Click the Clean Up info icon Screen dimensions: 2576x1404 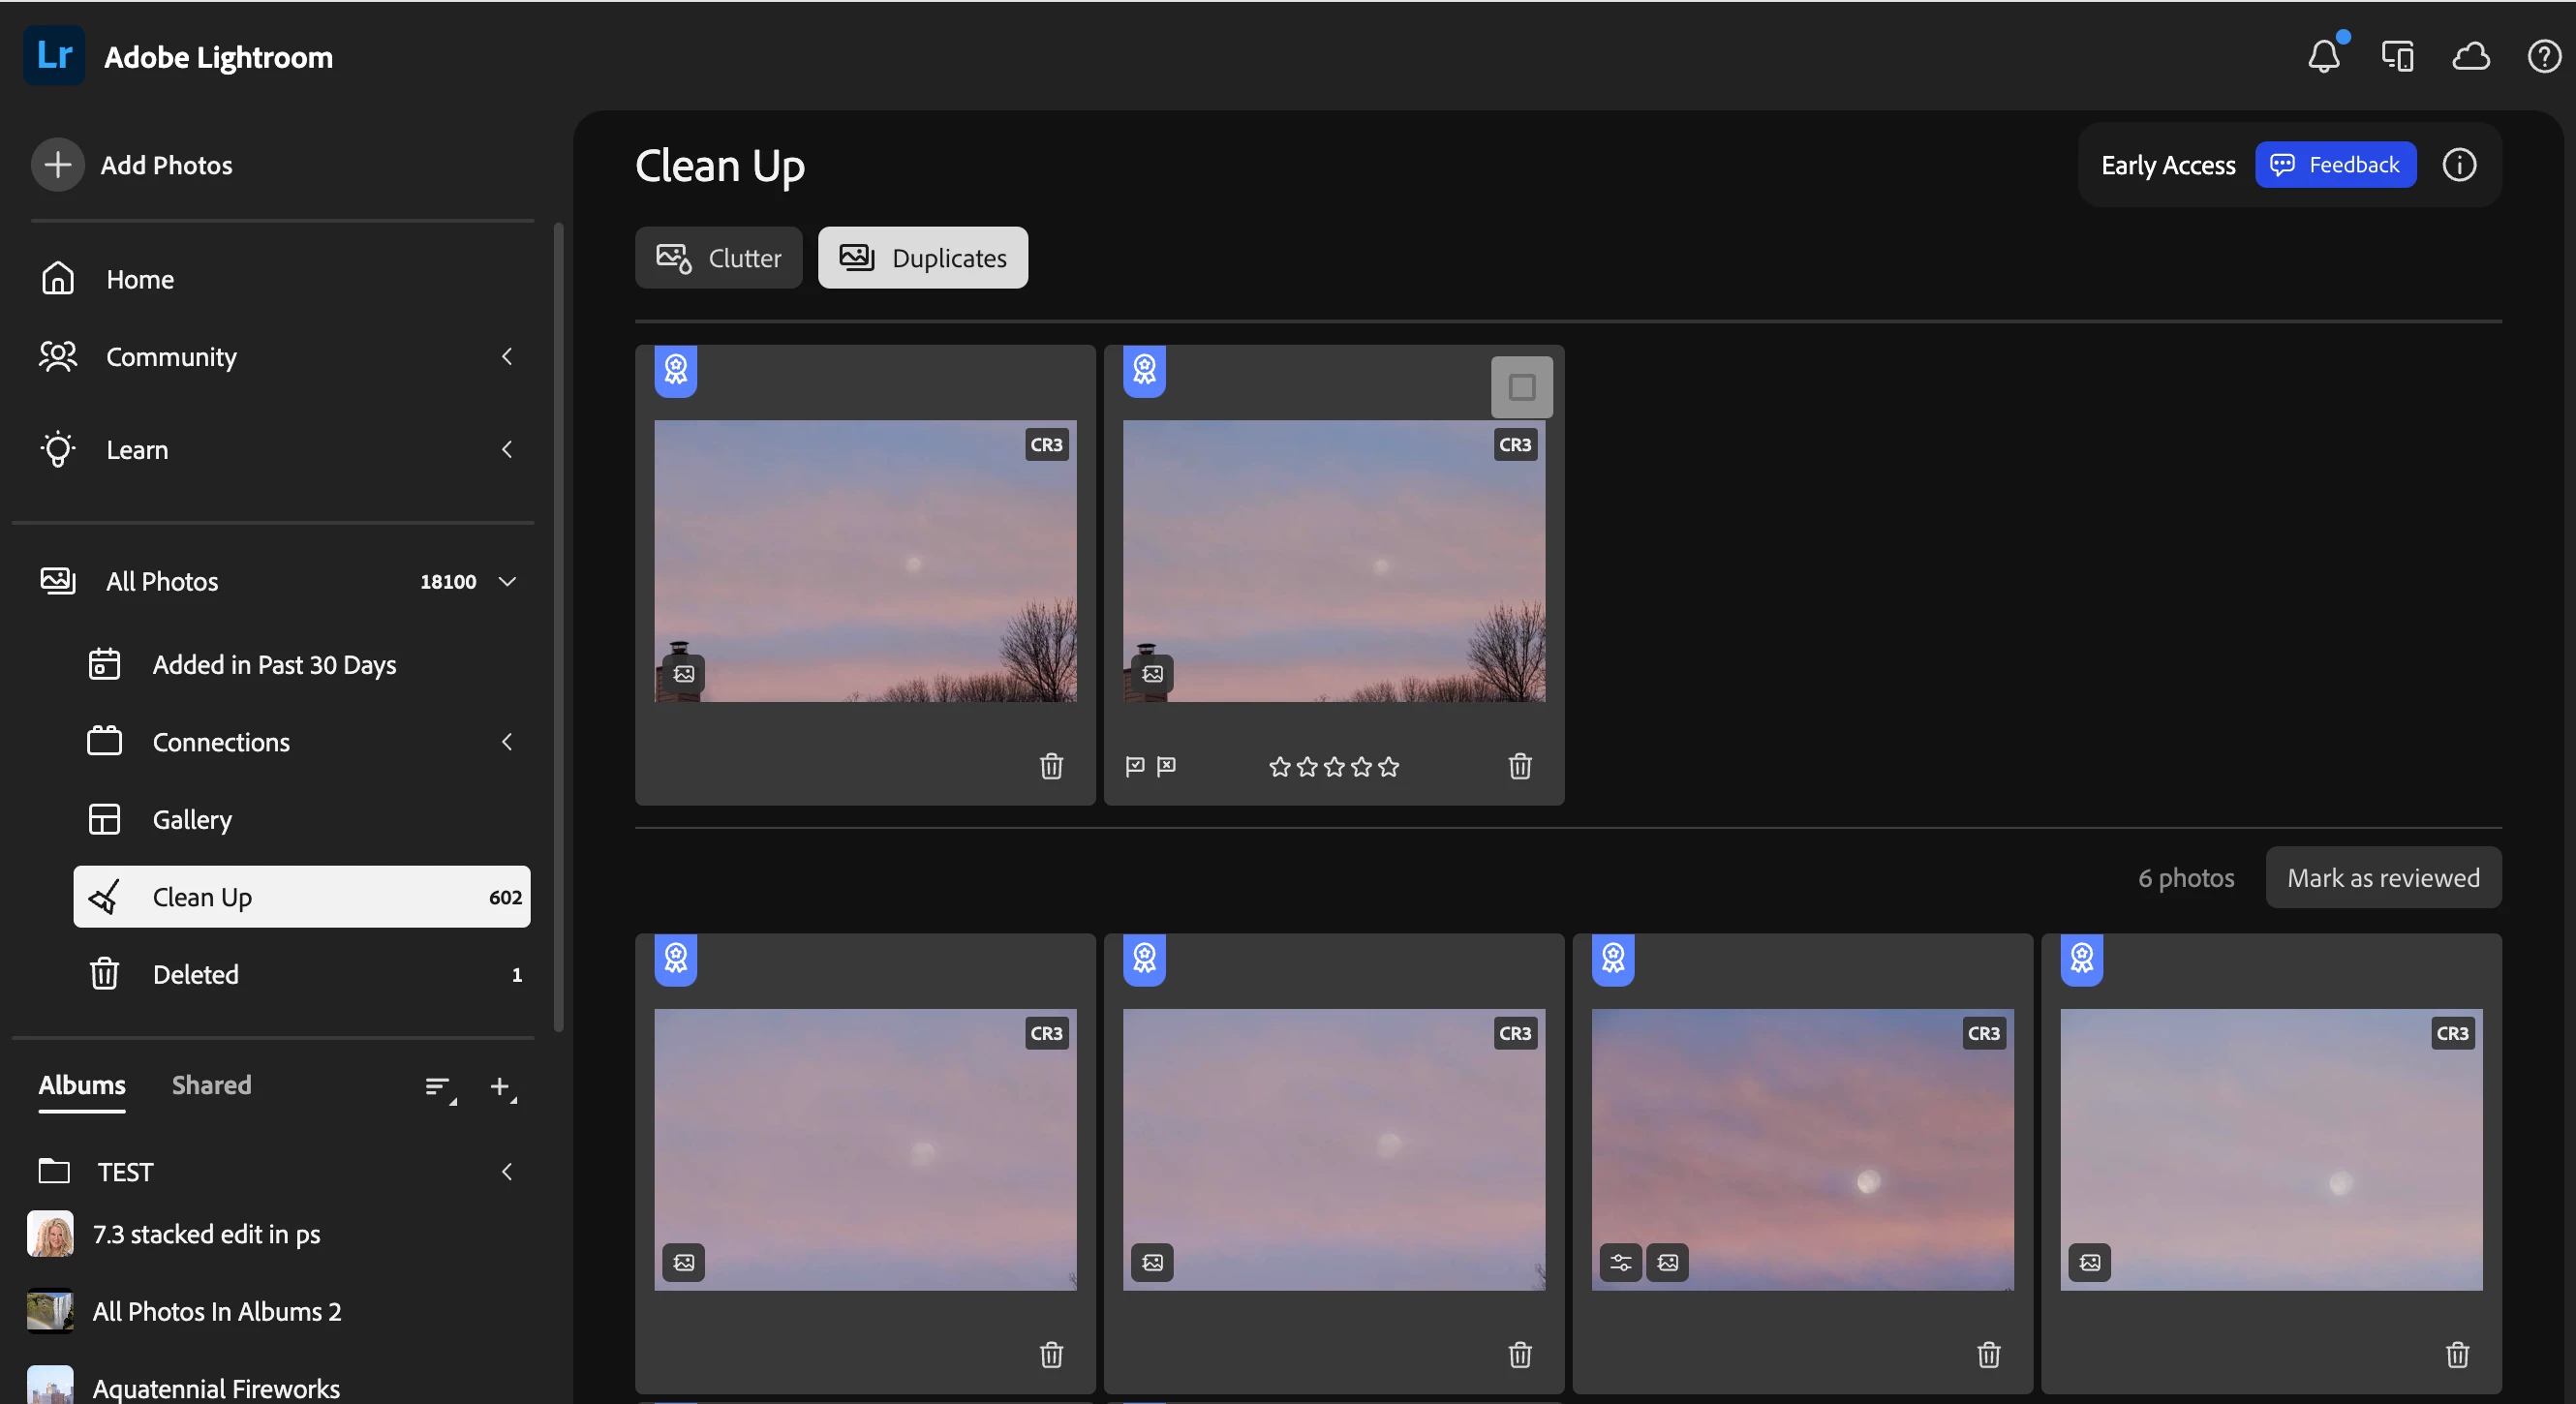pyautogui.click(x=2459, y=165)
